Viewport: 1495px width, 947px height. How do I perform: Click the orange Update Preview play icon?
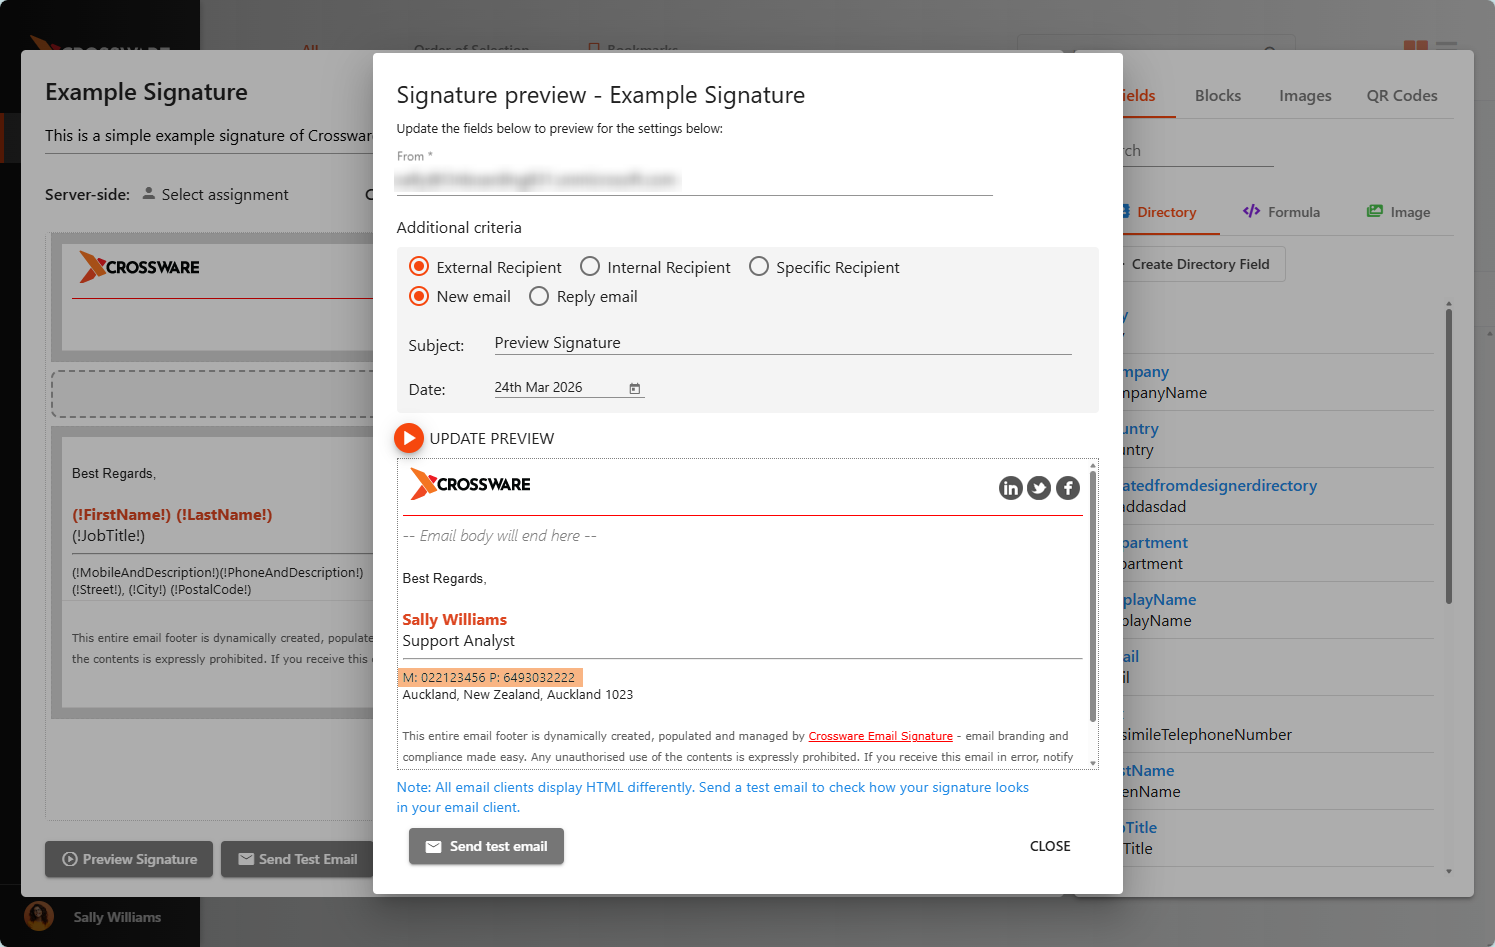[408, 438]
